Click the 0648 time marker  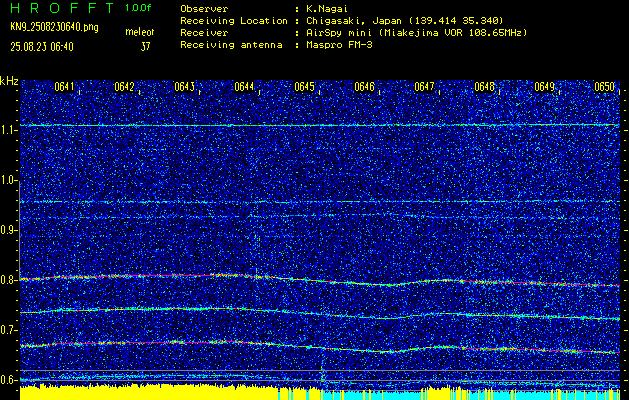(x=485, y=87)
